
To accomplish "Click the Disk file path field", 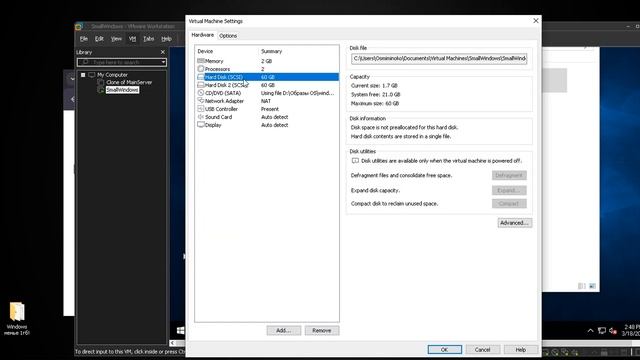I will (x=439, y=58).
